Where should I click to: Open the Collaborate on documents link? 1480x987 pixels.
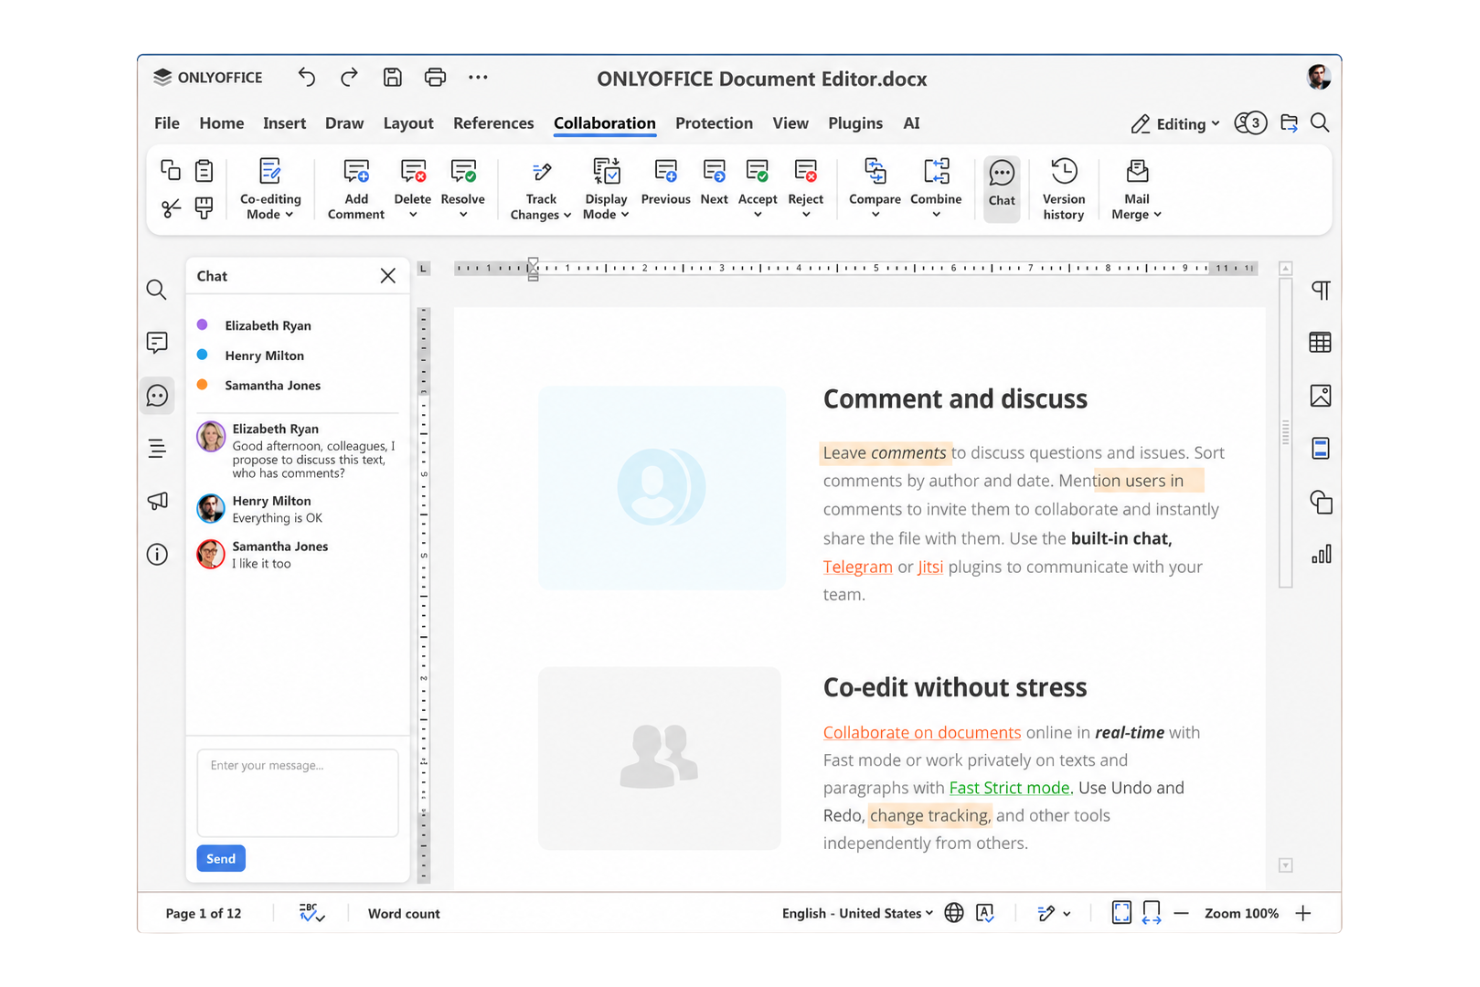pos(922,732)
